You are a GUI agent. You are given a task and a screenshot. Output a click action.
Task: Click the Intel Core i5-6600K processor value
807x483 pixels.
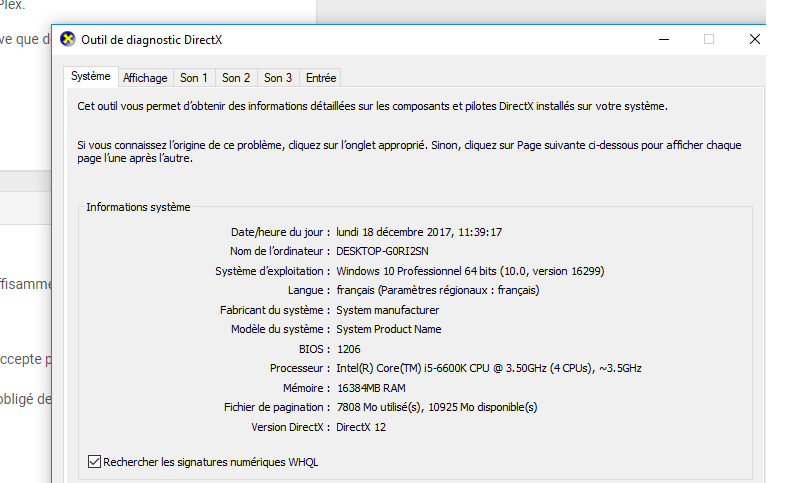[x=488, y=368]
